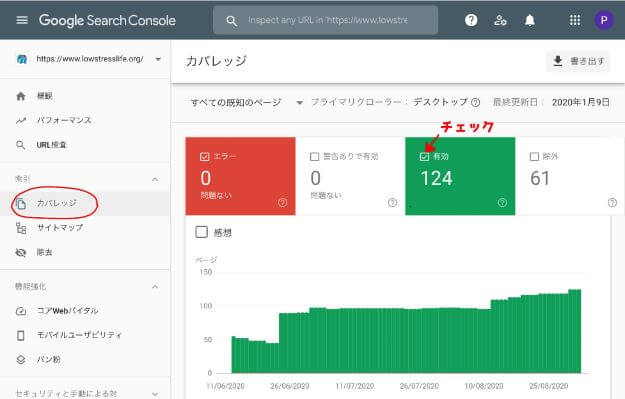Select the green valid card showing 124
The width and height of the screenshot is (625, 399).
(x=460, y=176)
